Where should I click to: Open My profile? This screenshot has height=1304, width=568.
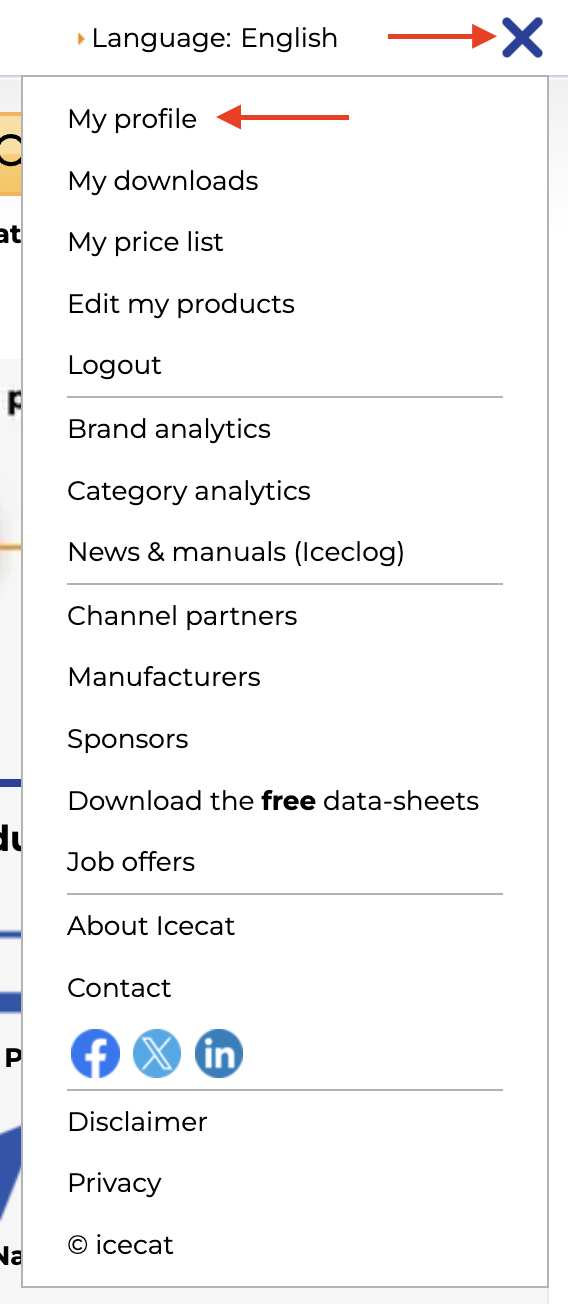click(x=132, y=119)
